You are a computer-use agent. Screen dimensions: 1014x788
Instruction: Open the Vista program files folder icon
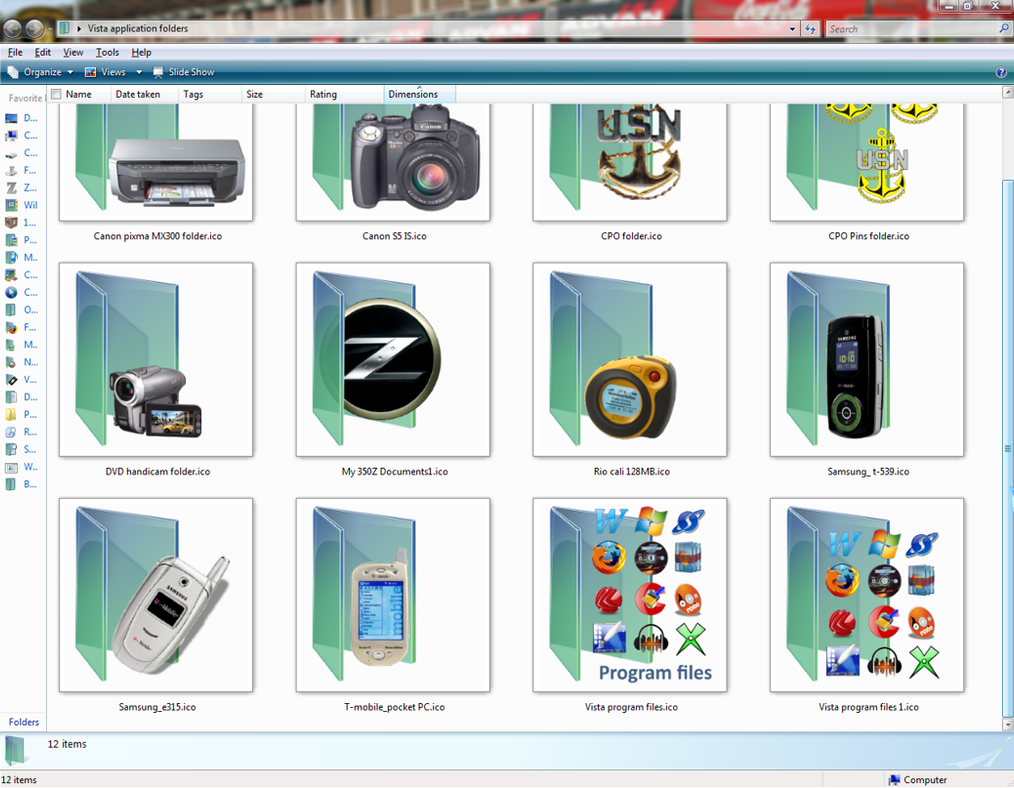pyautogui.click(x=630, y=595)
